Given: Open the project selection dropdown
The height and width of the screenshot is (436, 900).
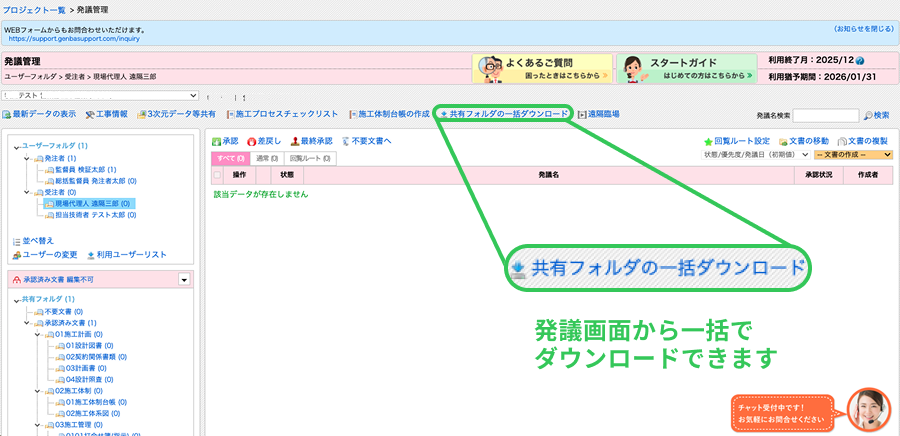Looking at the screenshot, I should click(x=98, y=94).
